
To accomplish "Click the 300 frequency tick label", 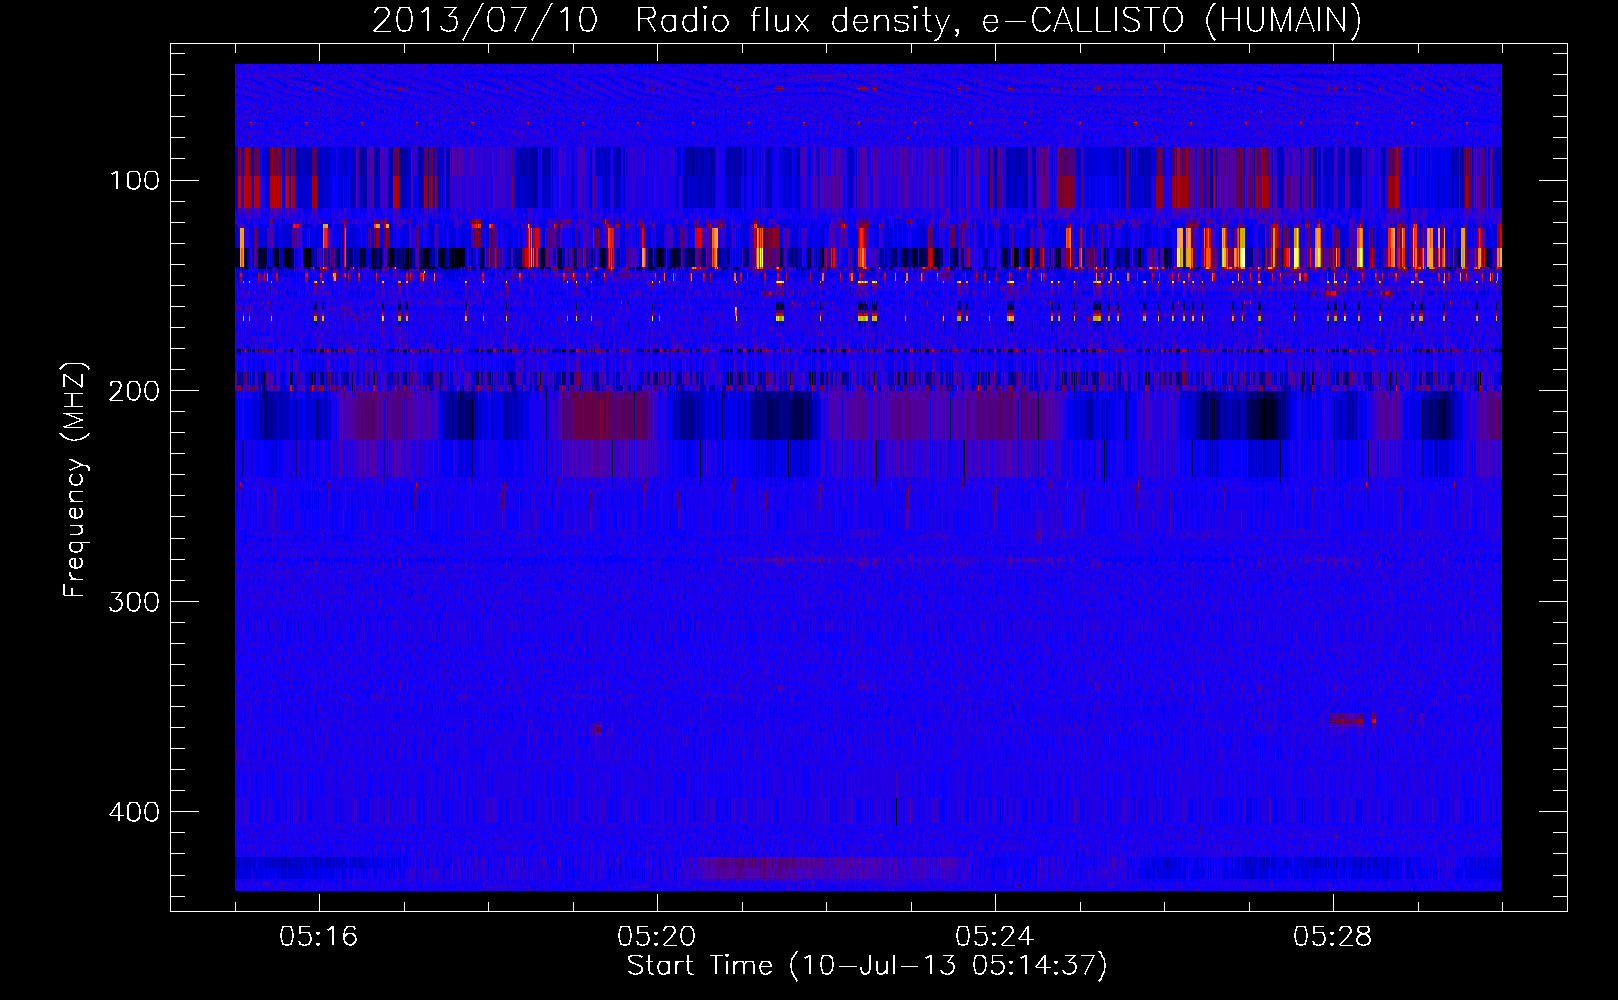I will (135, 601).
